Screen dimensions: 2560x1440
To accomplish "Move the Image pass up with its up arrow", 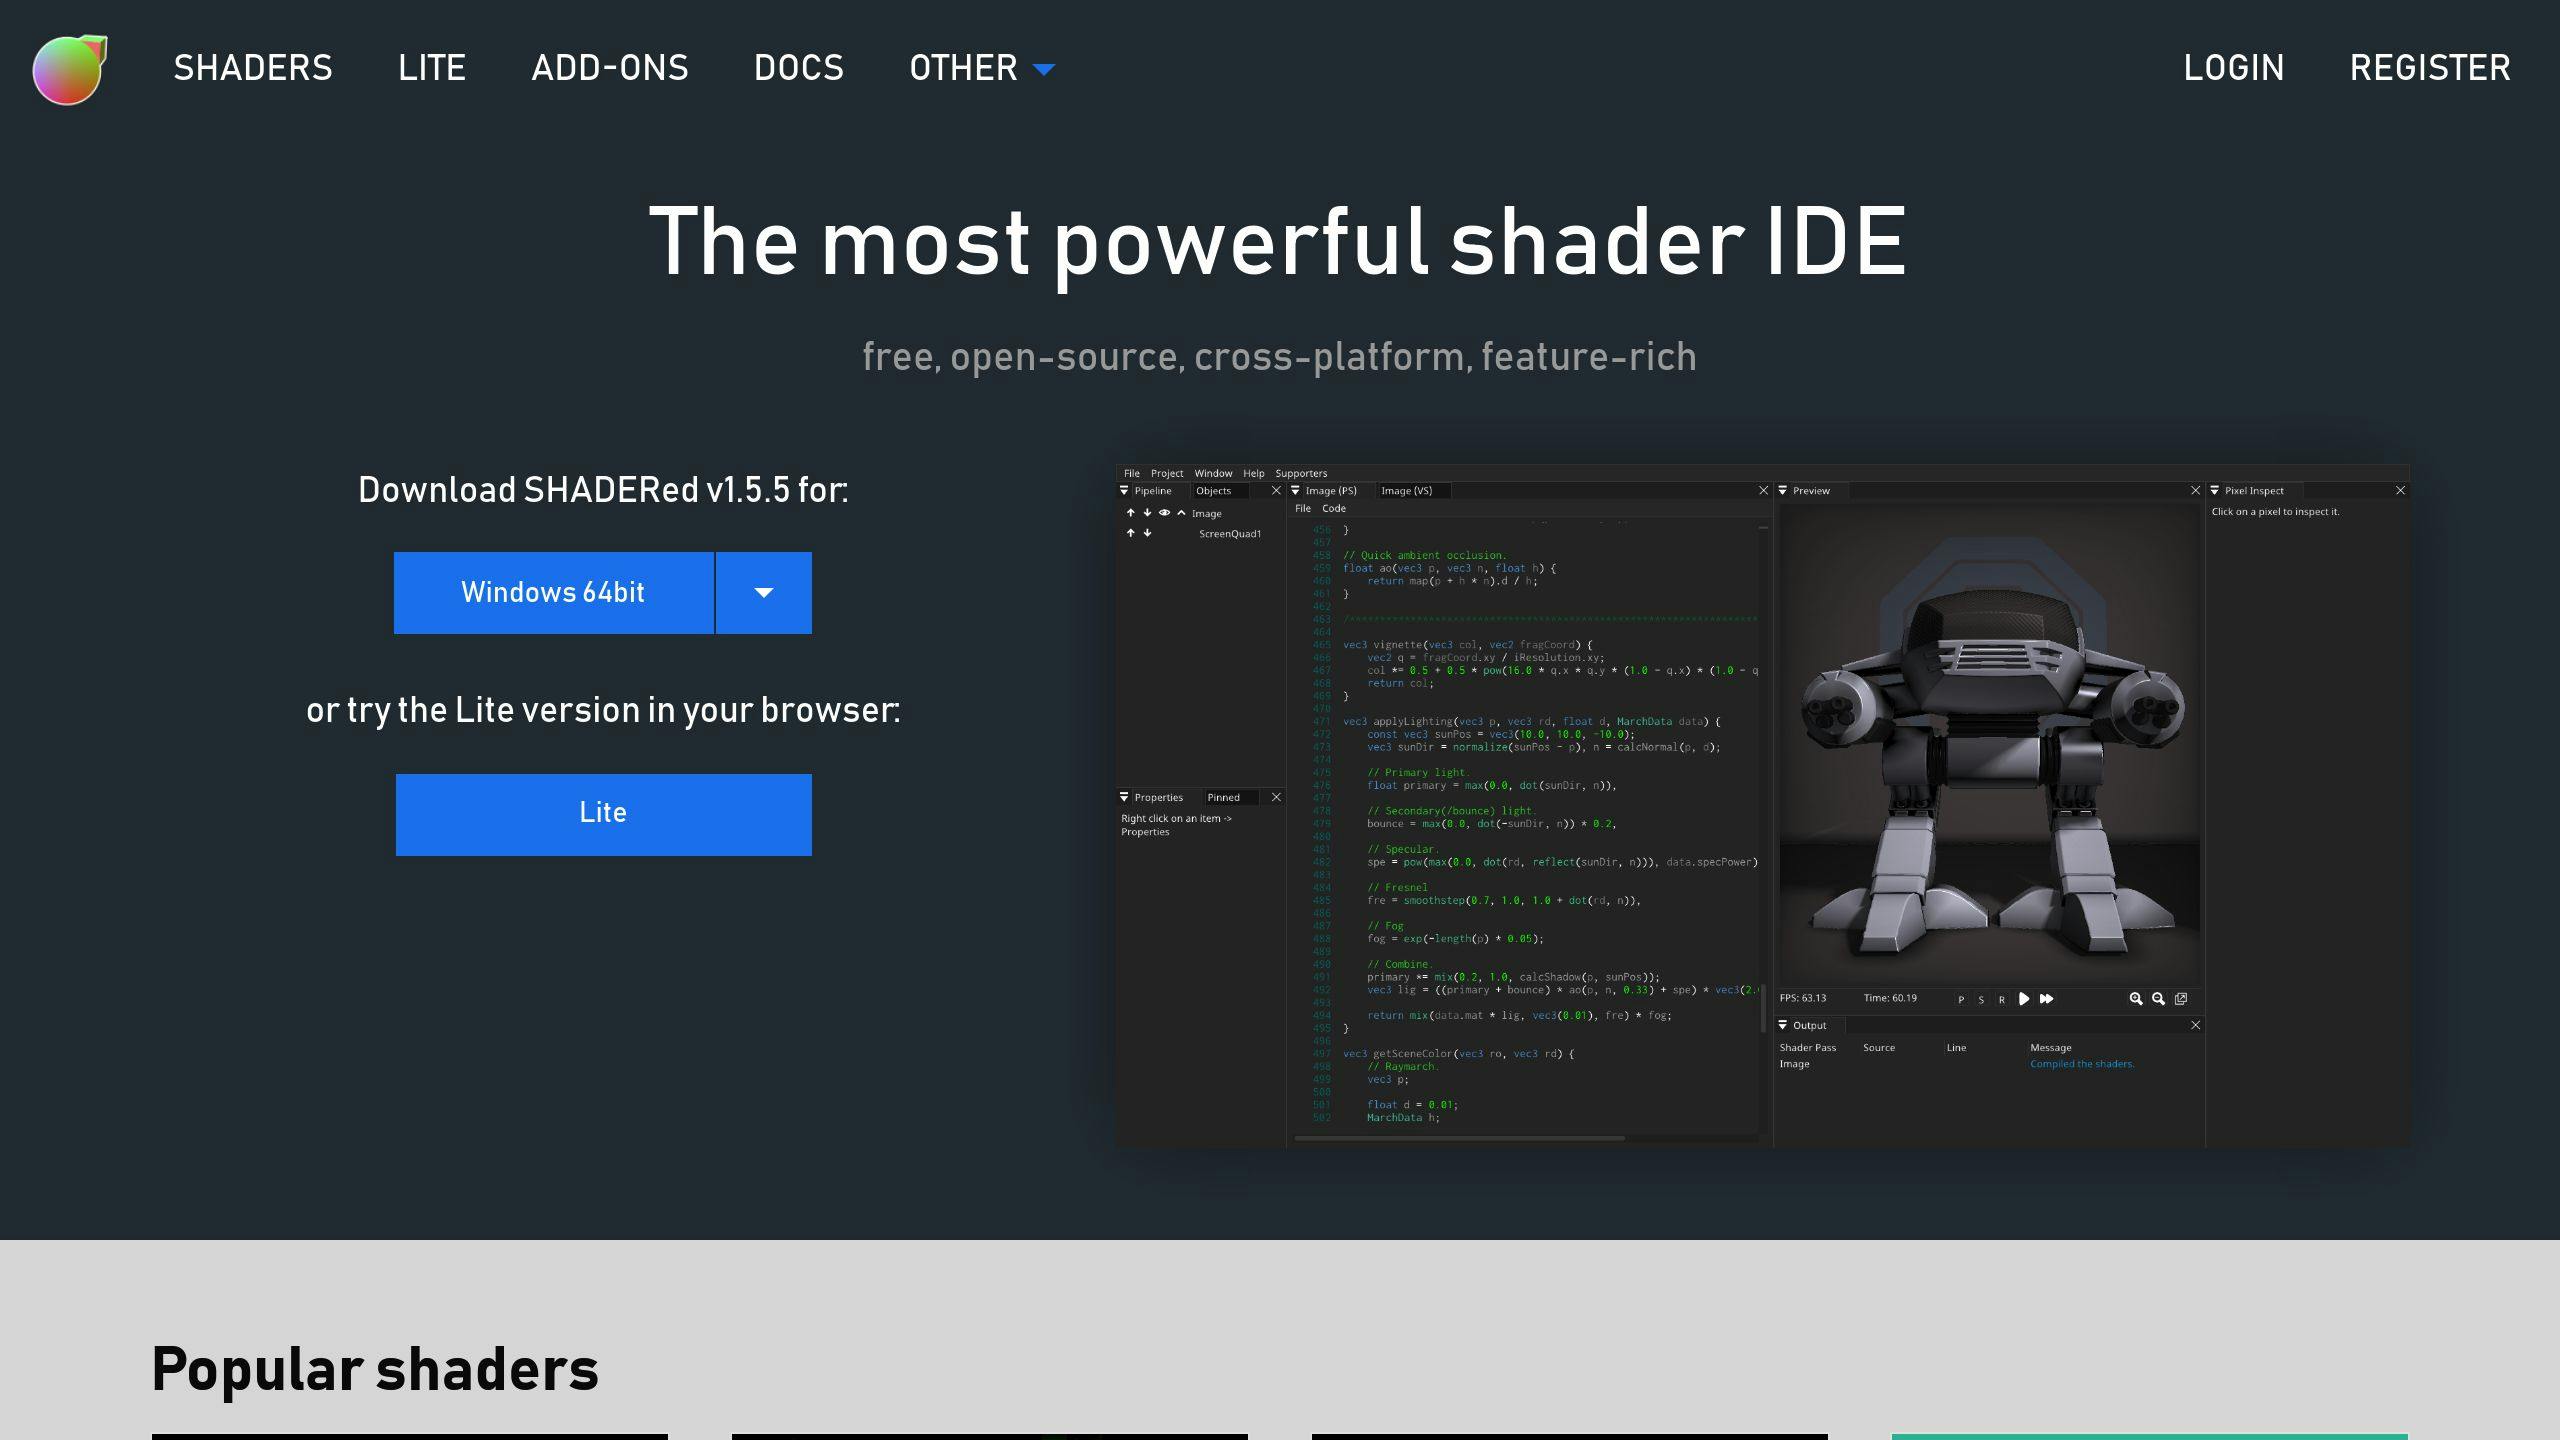I will 1131,513.
